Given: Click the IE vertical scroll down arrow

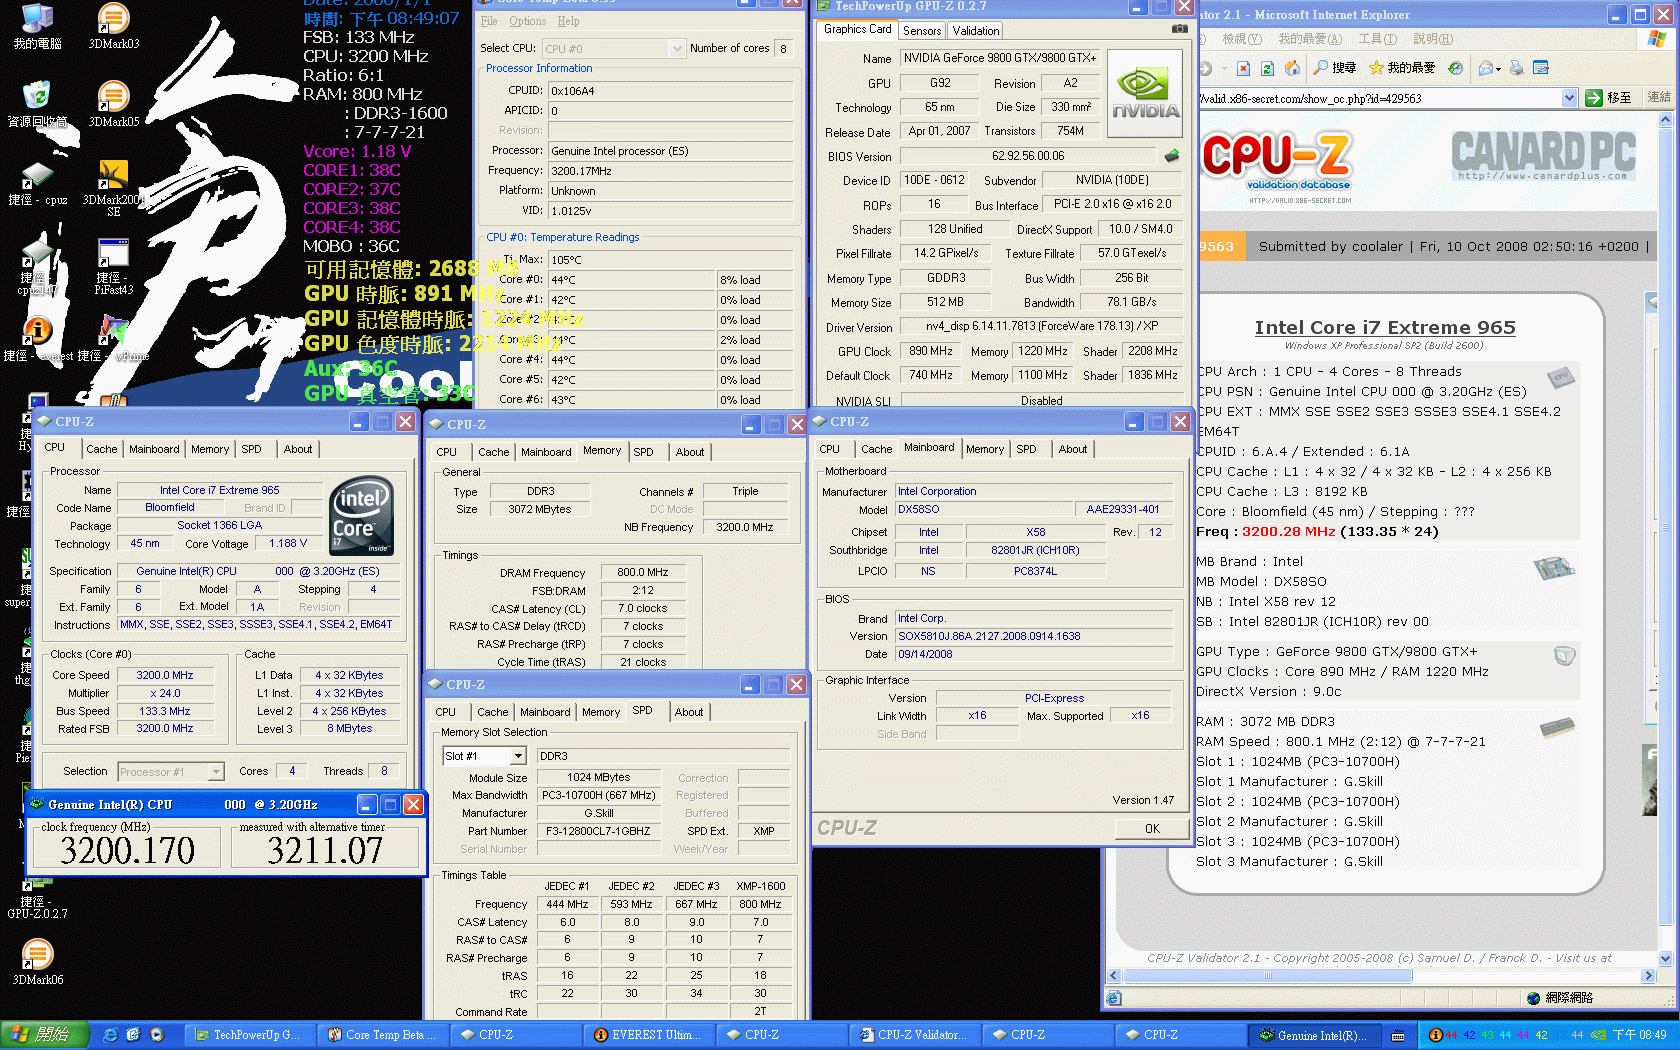Looking at the screenshot, I should coord(1665,958).
